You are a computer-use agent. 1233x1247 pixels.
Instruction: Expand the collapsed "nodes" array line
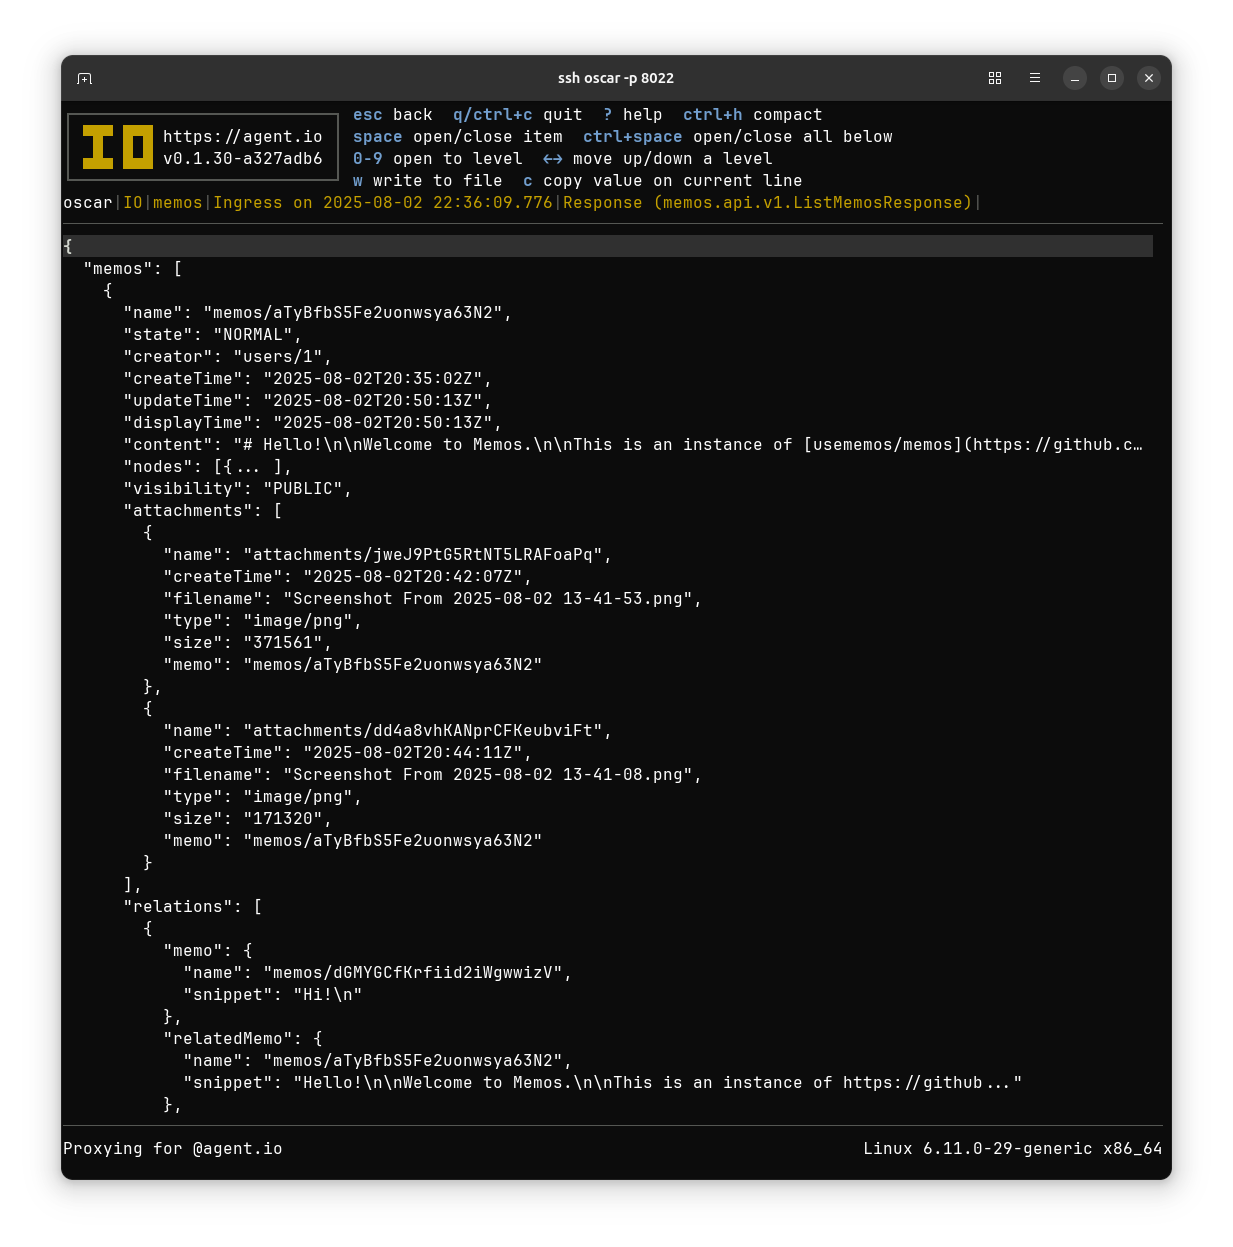(x=208, y=467)
